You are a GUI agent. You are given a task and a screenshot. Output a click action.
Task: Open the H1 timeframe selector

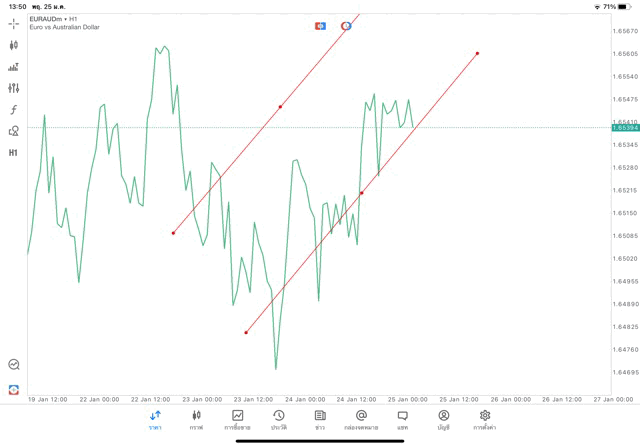tap(14, 153)
